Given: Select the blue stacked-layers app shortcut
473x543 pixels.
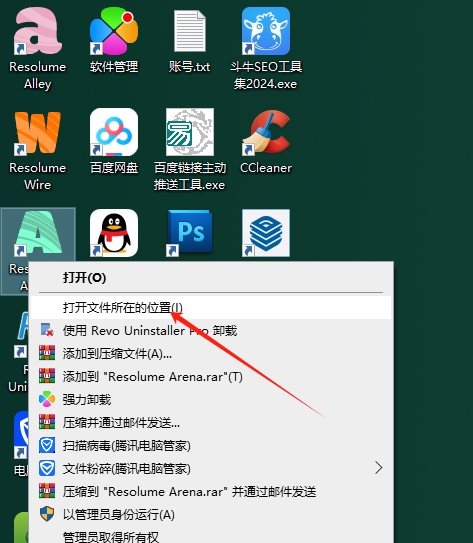Looking at the screenshot, I should [x=266, y=233].
